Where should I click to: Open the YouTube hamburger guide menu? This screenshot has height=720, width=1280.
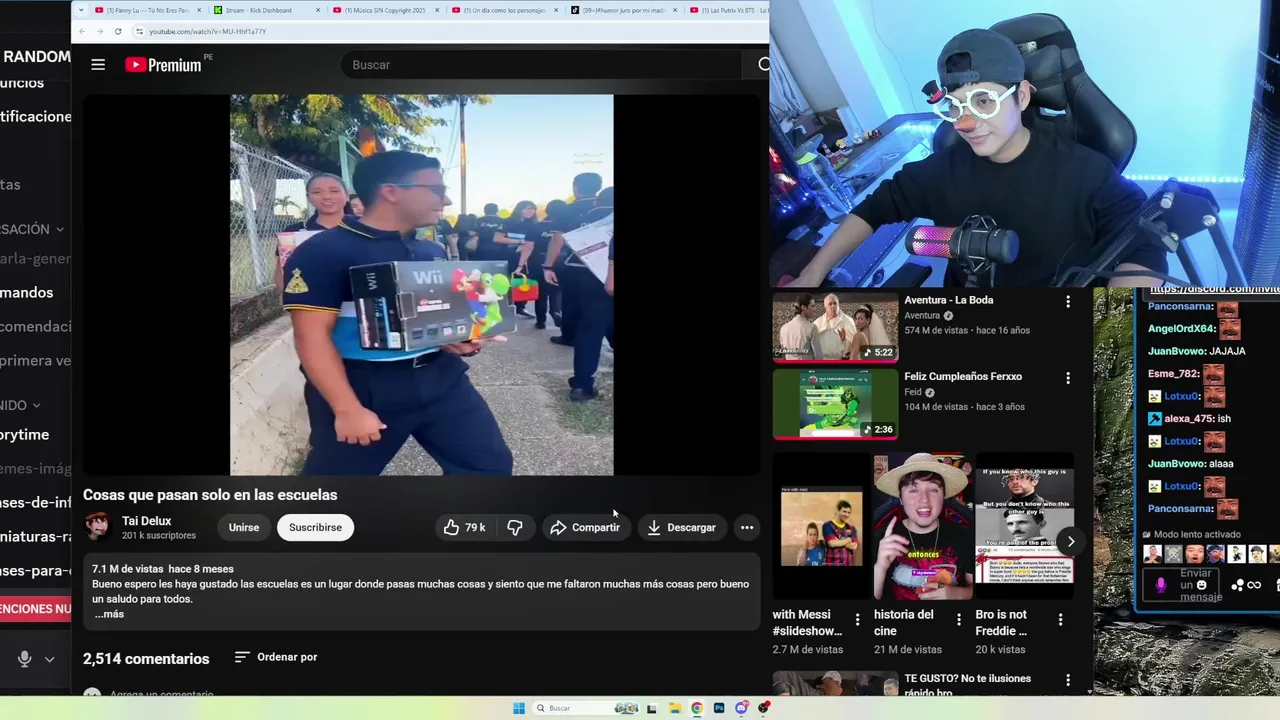tap(98, 65)
